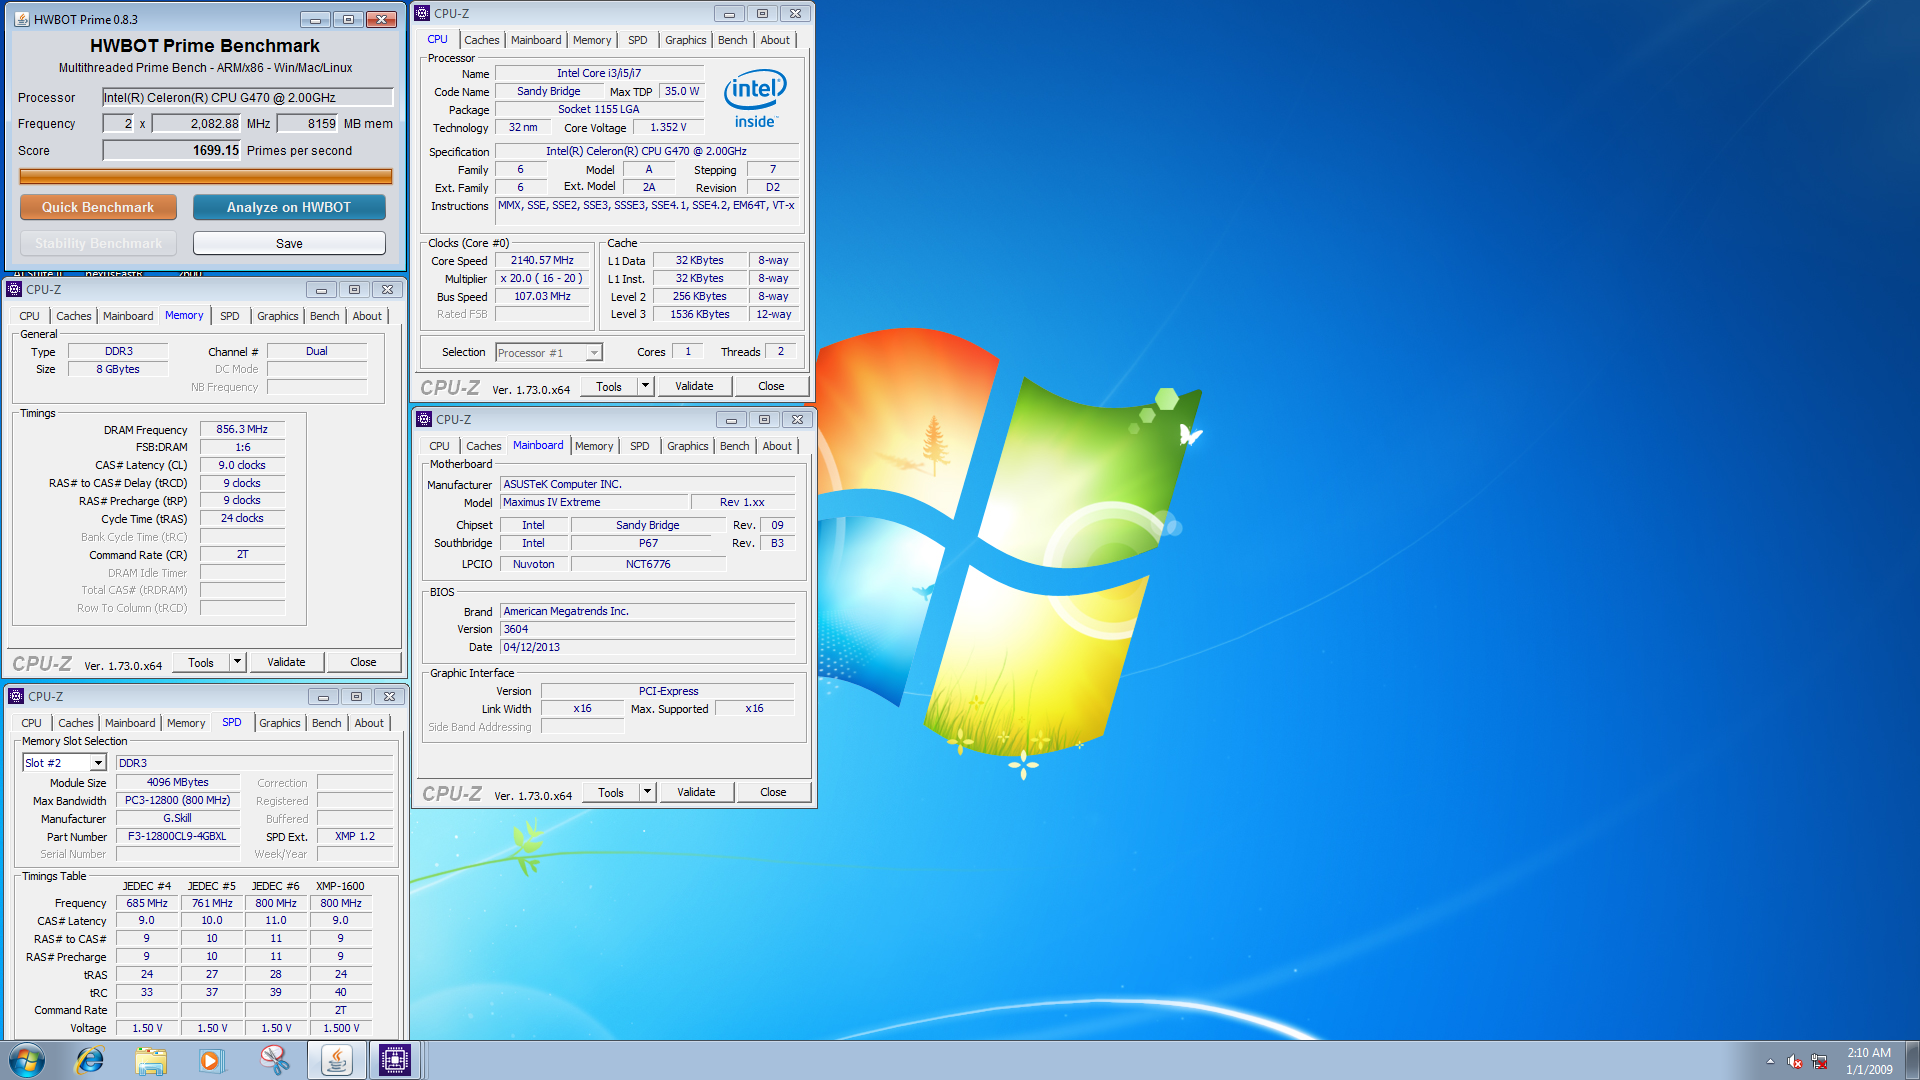Image resolution: width=1920 pixels, height=1080 pixels.
Task: Open SPD tab in CPU-Z Mainboard window
Action: [x=640, y=446]
